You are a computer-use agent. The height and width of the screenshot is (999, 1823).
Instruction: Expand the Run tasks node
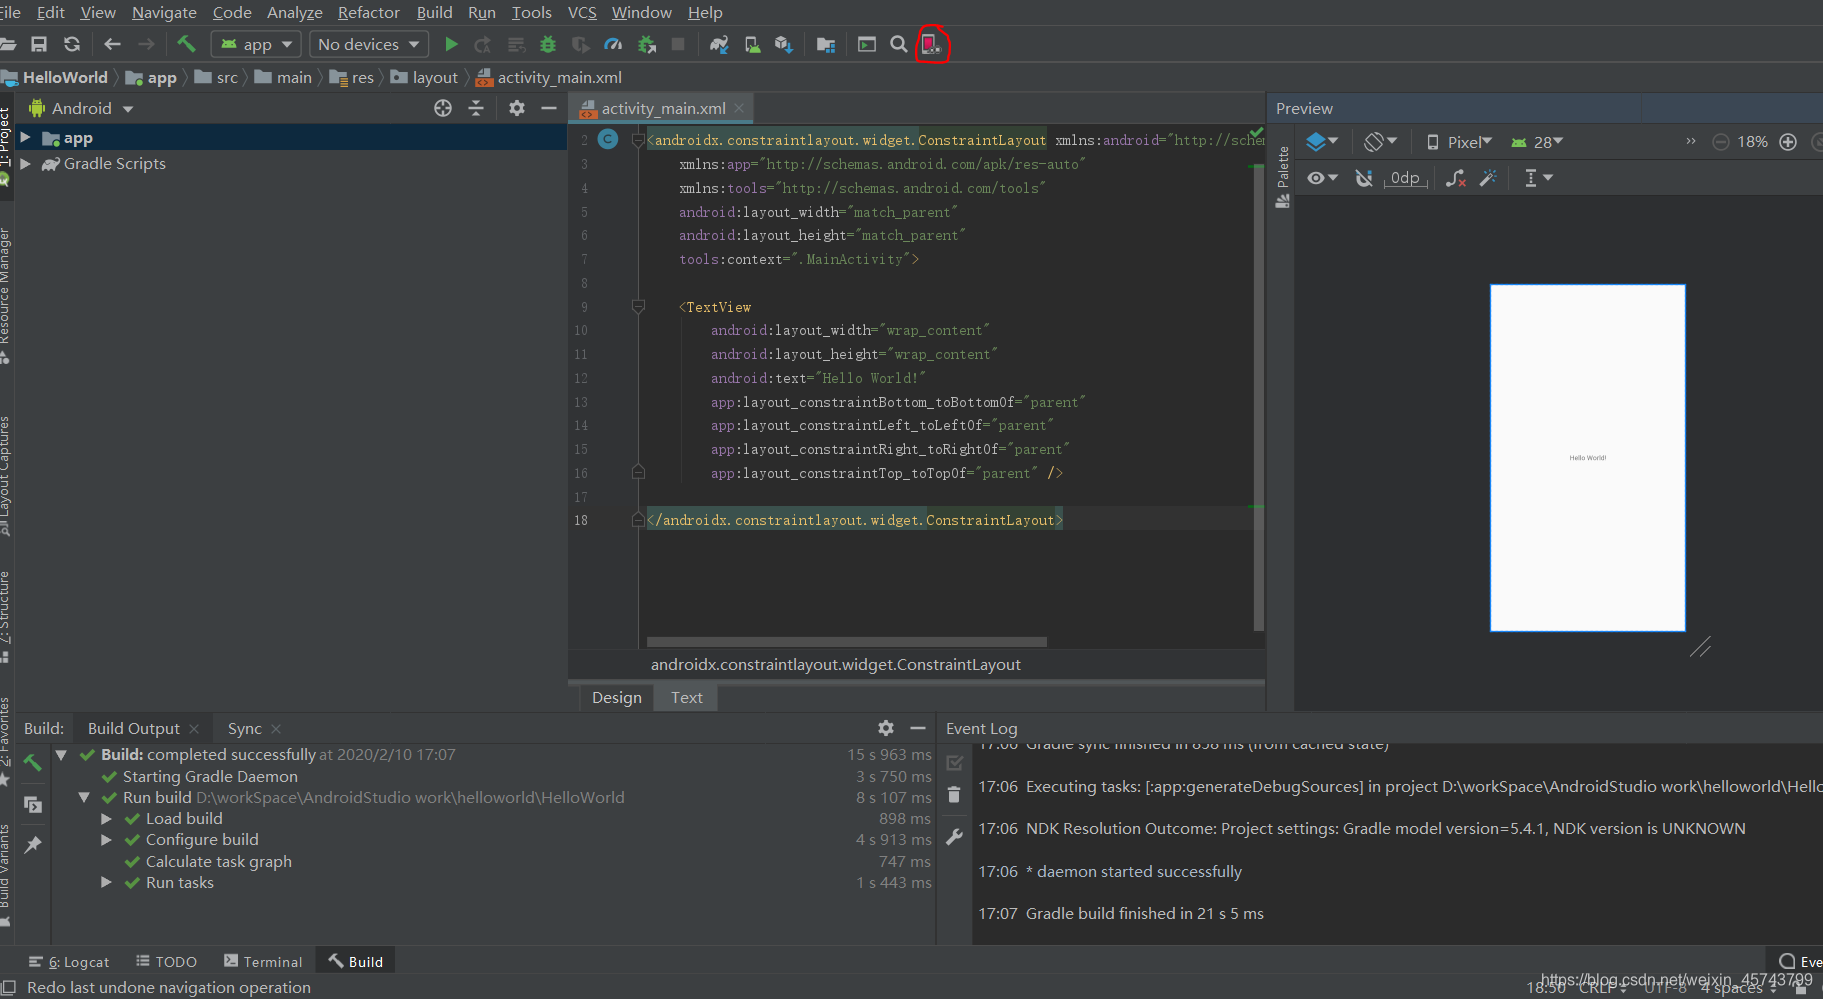[x=106, y=883]
